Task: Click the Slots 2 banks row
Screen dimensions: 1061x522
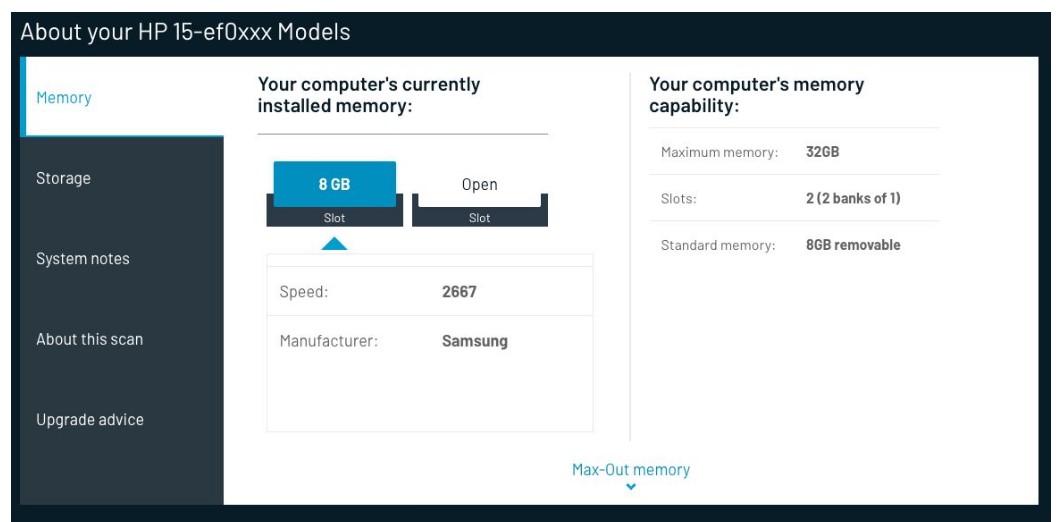Action: point(794,198)
